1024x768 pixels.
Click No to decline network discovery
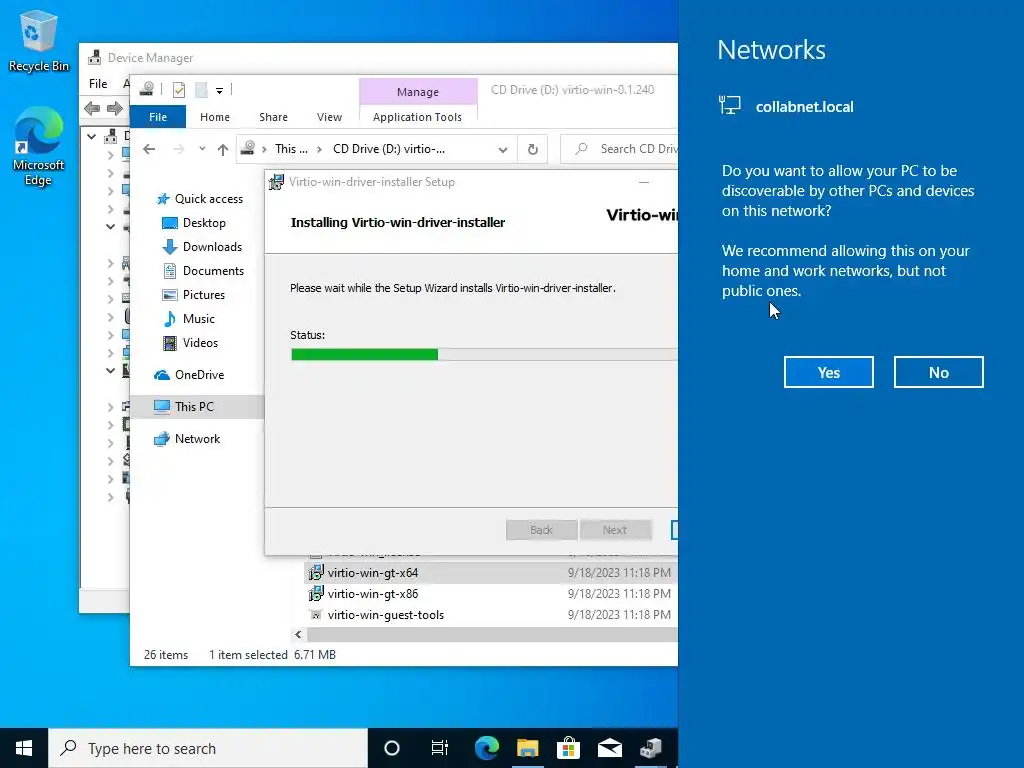pos(938,372)
